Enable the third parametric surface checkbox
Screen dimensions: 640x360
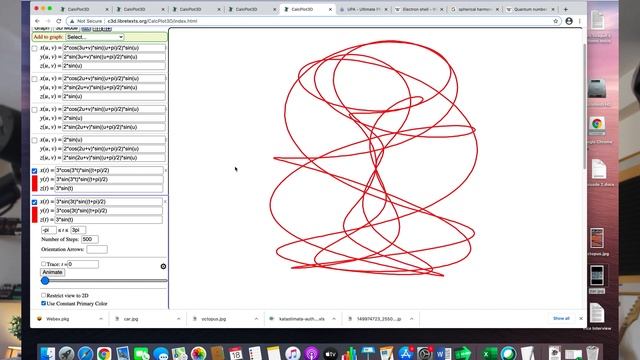click(x=35, y=109)
